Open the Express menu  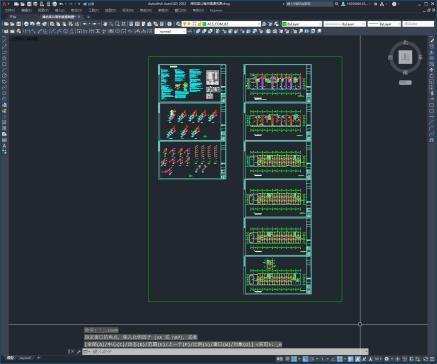[x=216, y=10]
